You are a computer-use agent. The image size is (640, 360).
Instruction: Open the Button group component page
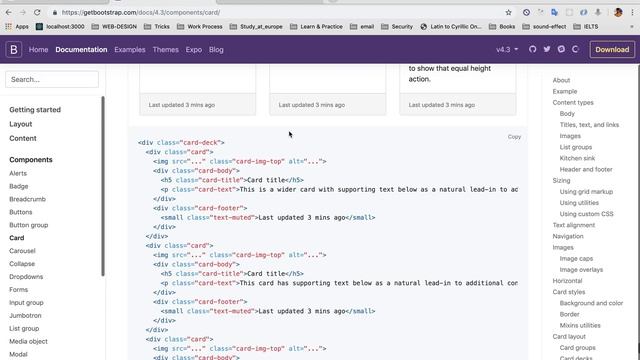(29, 225)
